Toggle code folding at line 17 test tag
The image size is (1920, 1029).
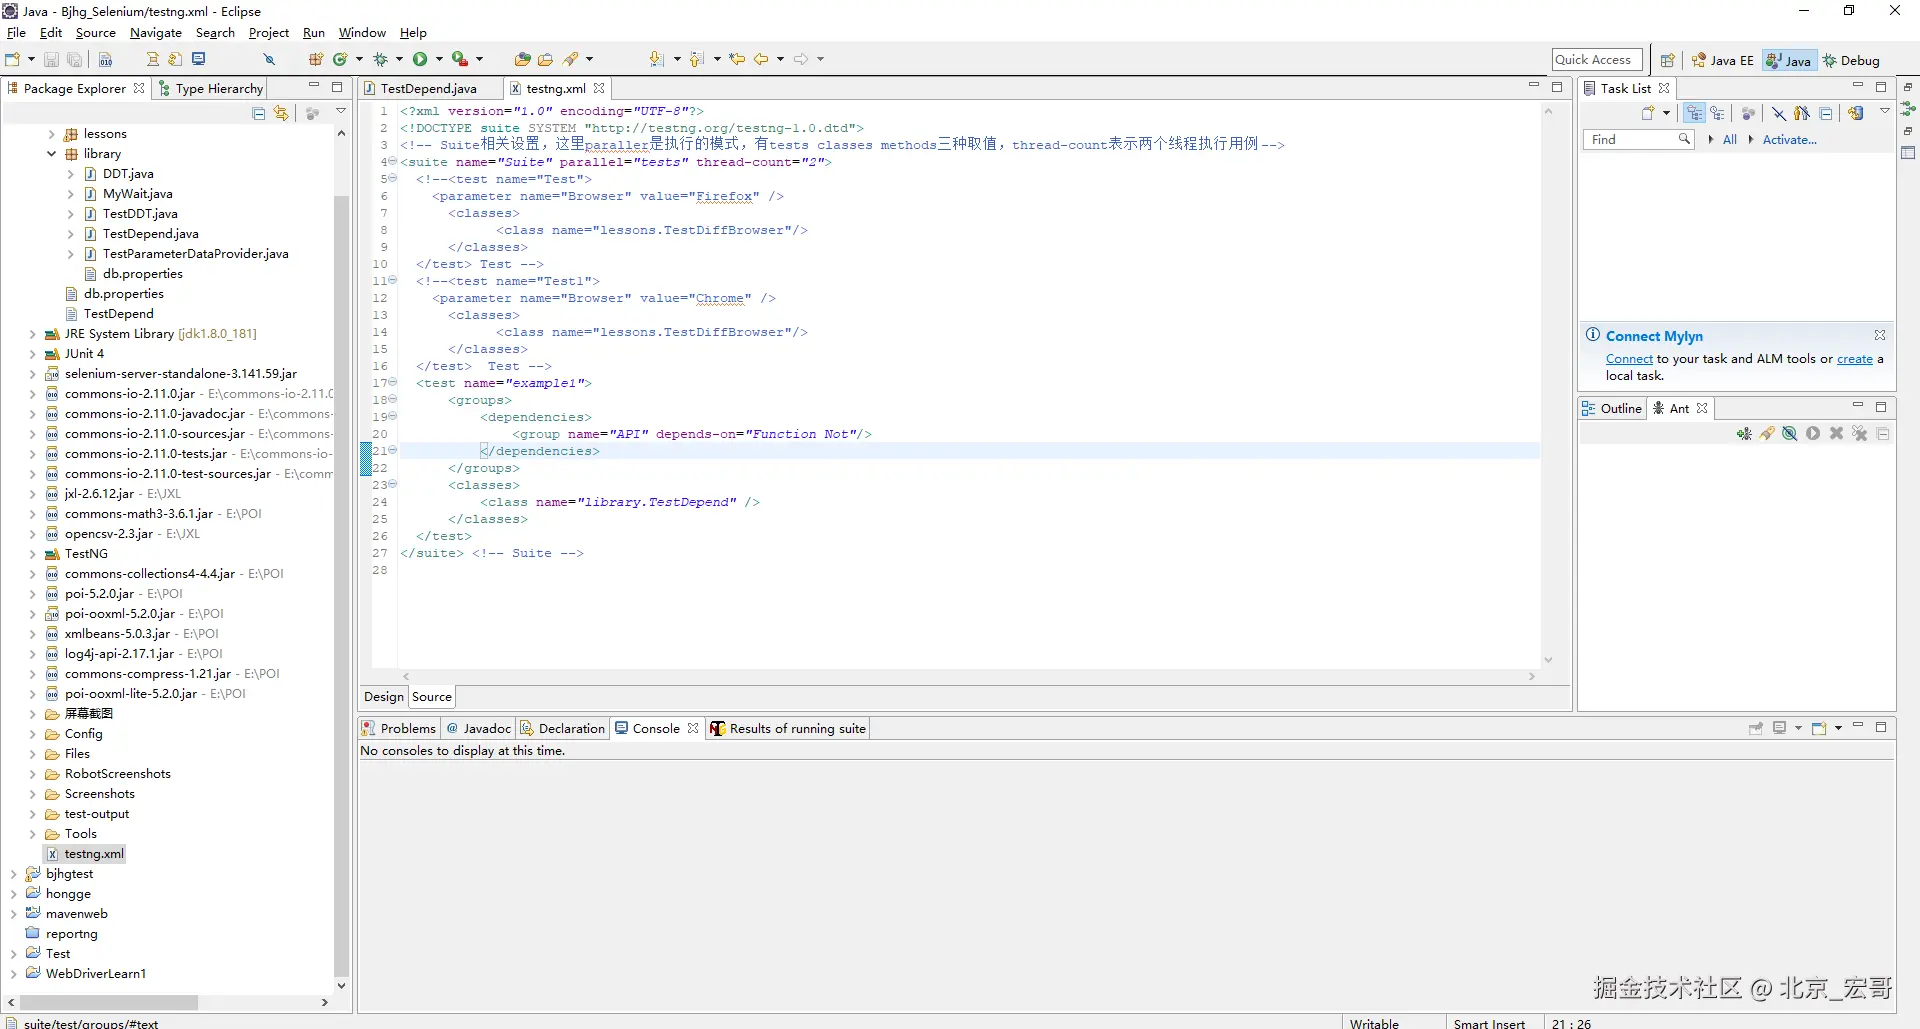(392, 382)
